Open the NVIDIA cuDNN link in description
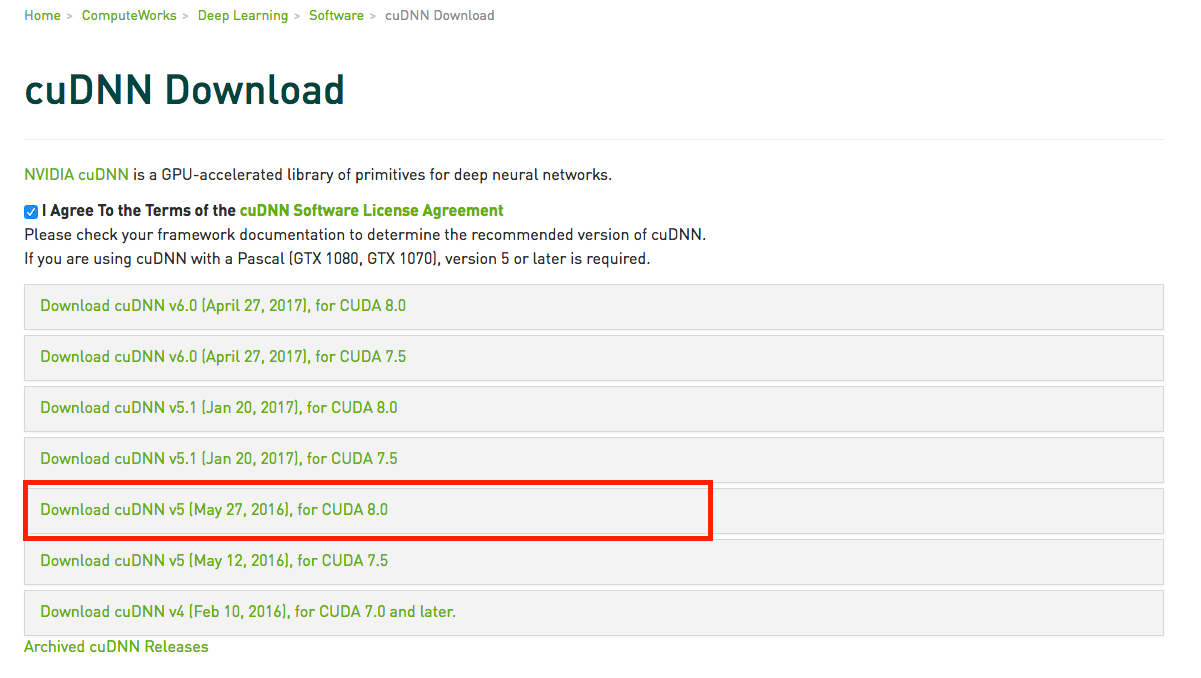 [x=76, y=174]
